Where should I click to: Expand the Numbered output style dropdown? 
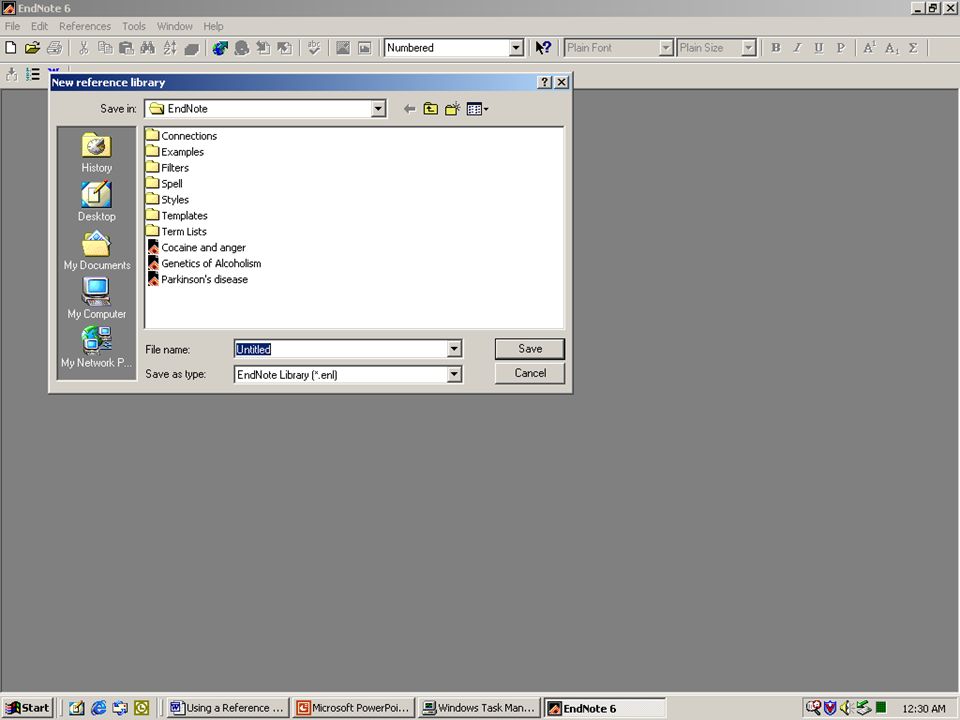click(x=516, y=48)
